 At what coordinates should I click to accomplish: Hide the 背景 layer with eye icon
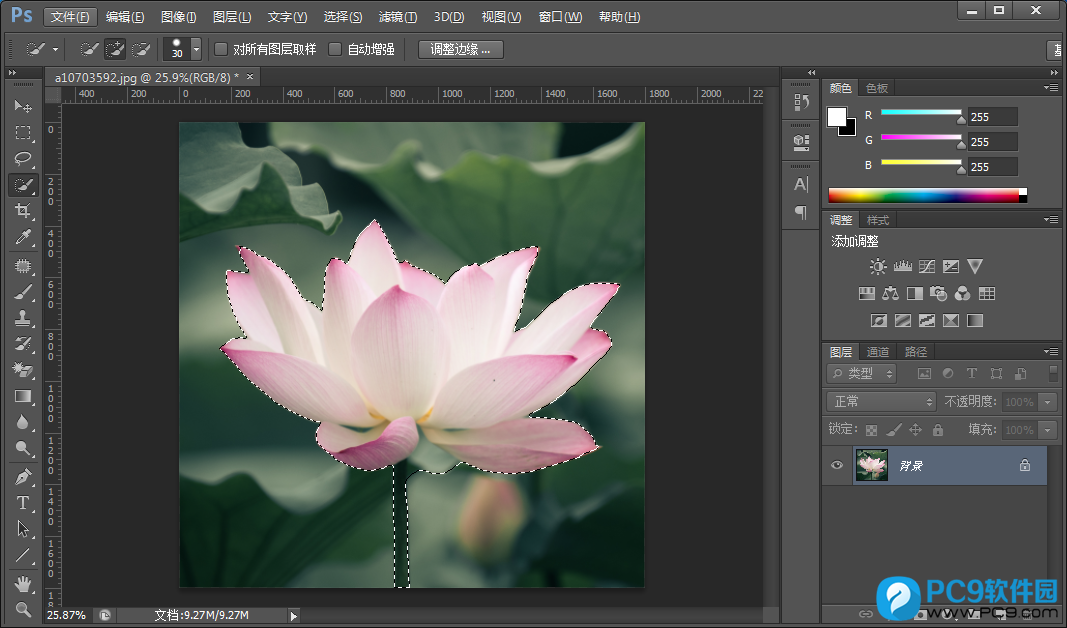(837, 465)
